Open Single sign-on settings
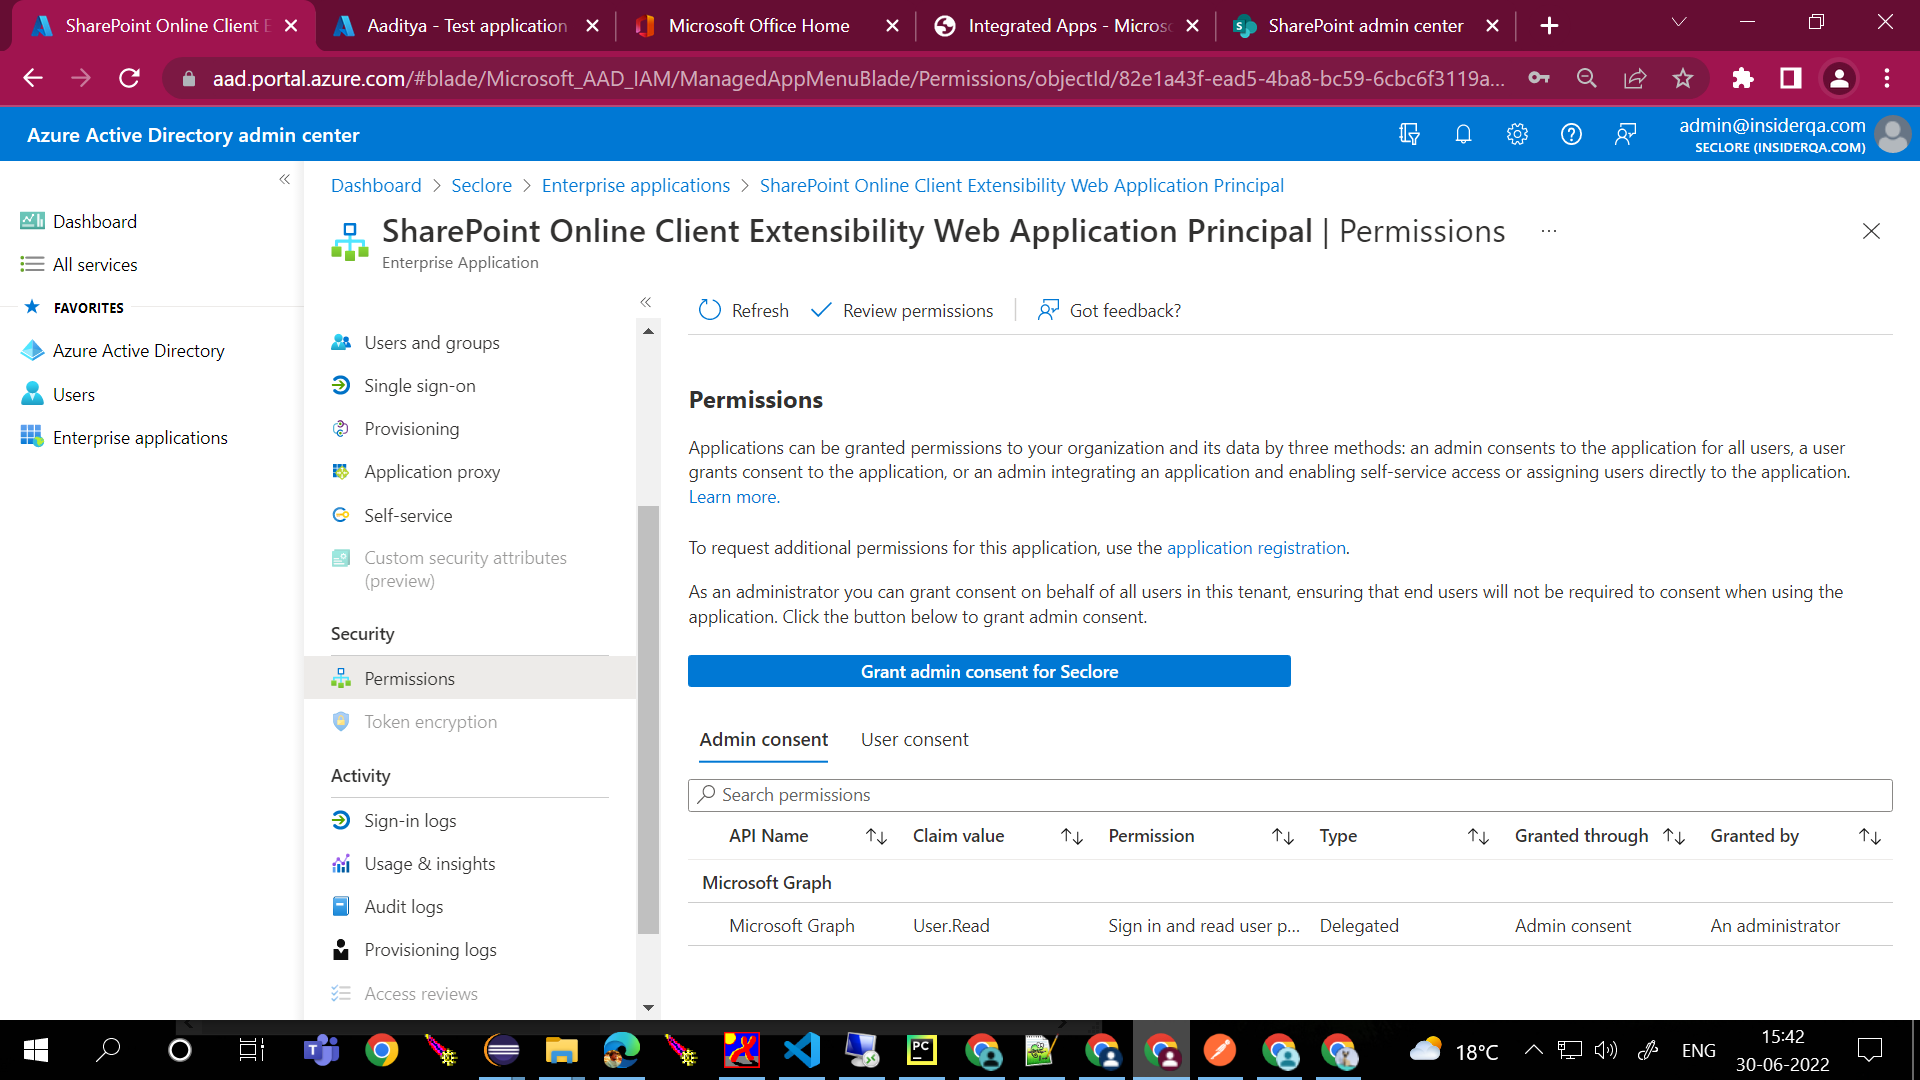Viewport: 1920px width, 1080px height. 418,385
